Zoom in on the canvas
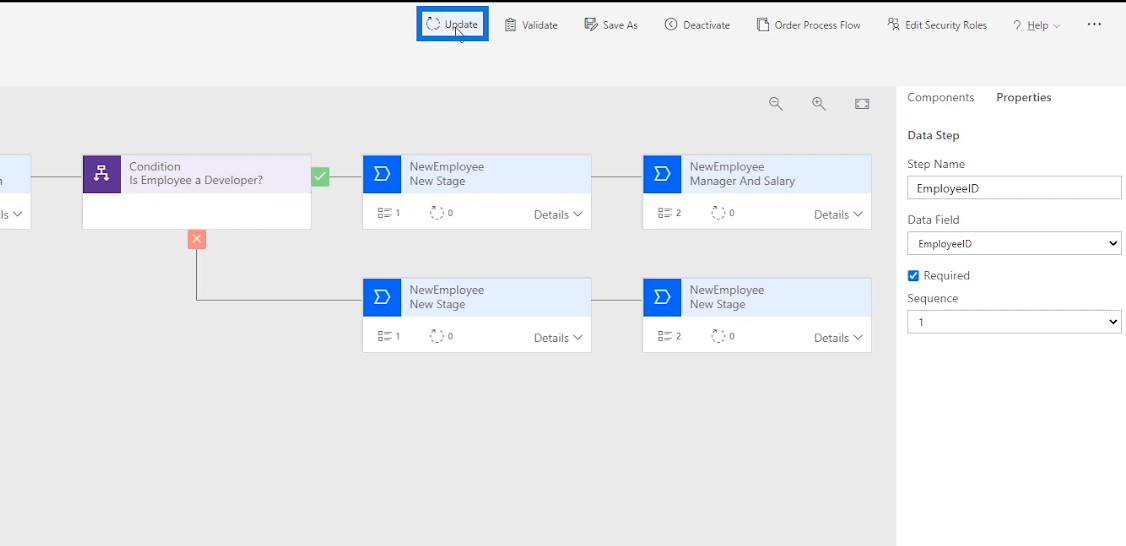 click(x=819, y=103)
